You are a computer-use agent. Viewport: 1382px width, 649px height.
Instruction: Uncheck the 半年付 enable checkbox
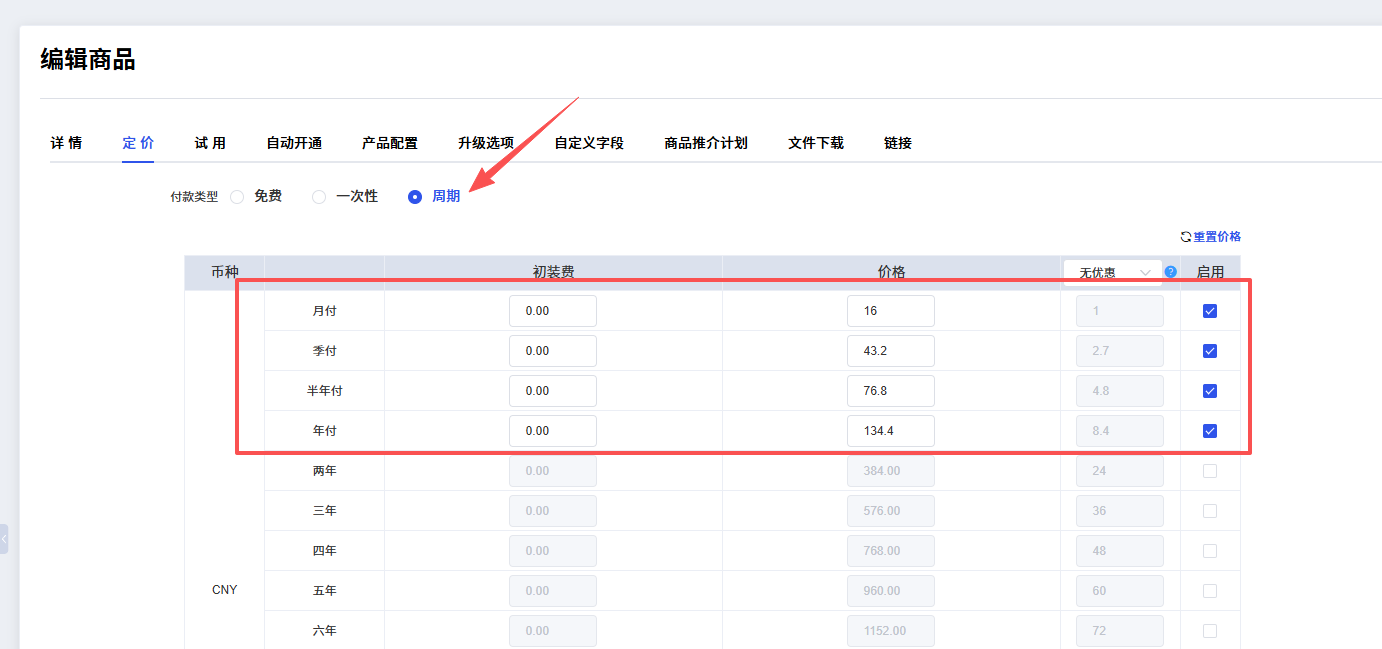1210,391
